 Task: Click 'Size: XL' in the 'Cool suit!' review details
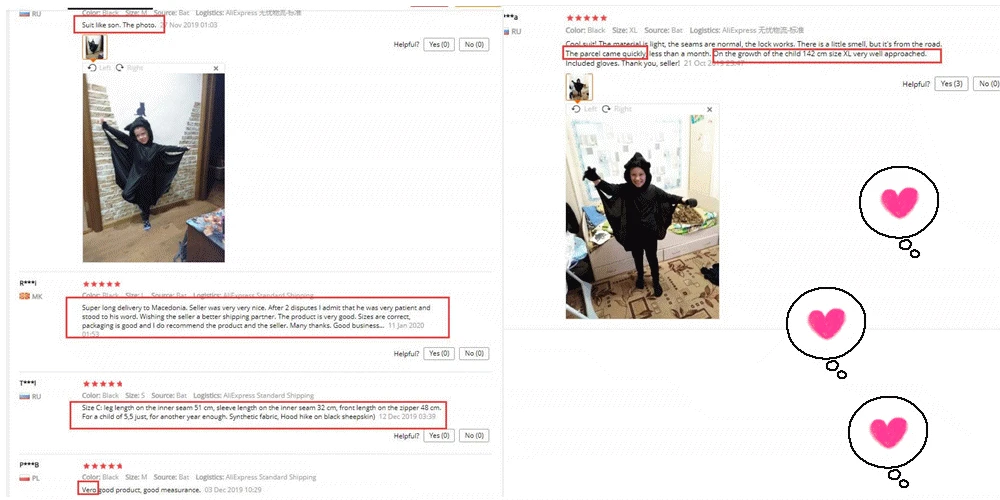[625, 30]
